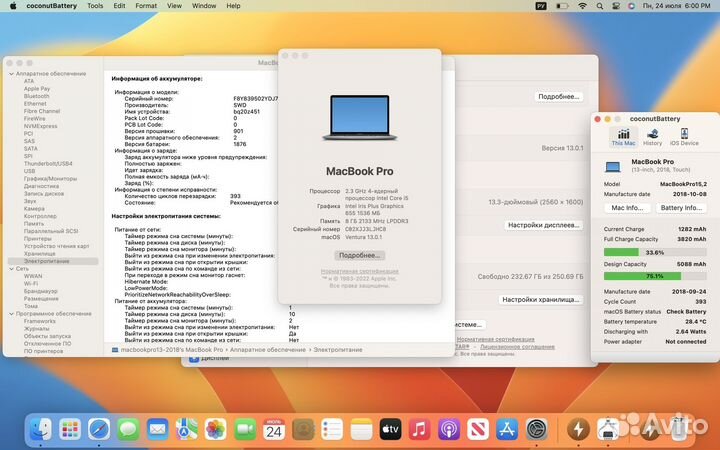Open Podcasts app in the Dock
The width and height of the screenshot is (720, 450).
[449, 430]
